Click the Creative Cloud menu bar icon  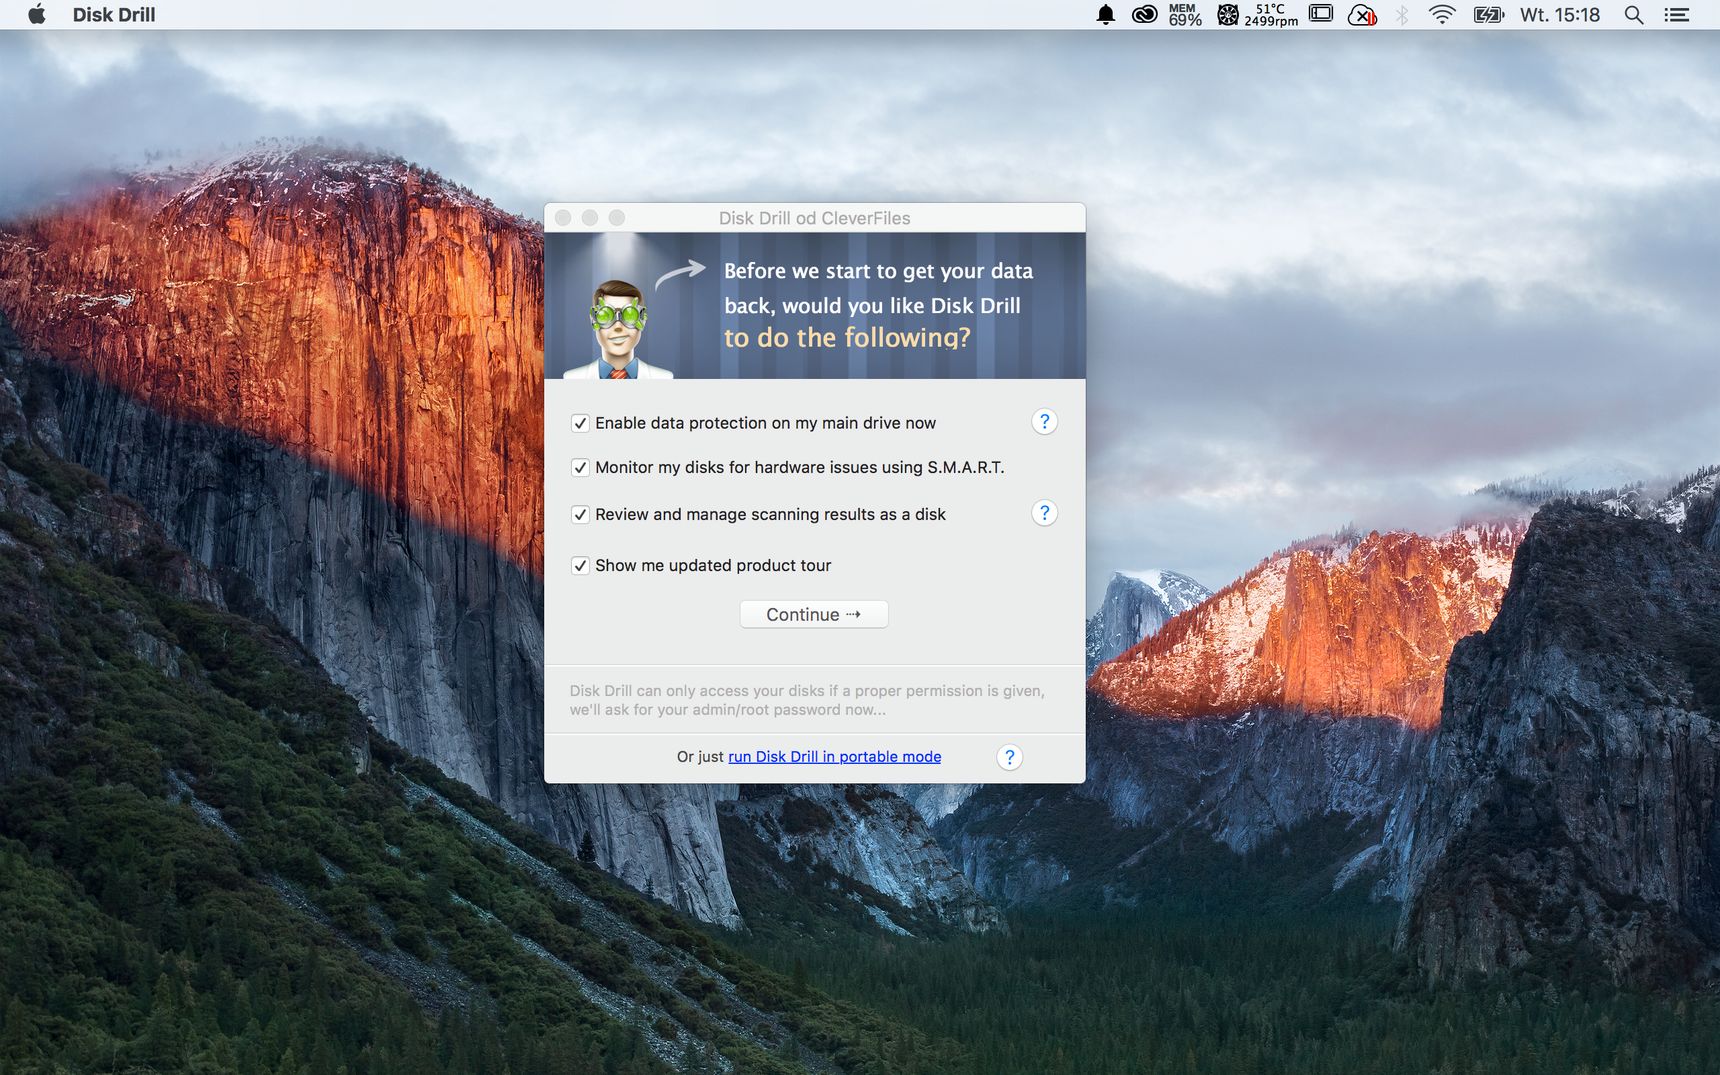[1144, 14]
